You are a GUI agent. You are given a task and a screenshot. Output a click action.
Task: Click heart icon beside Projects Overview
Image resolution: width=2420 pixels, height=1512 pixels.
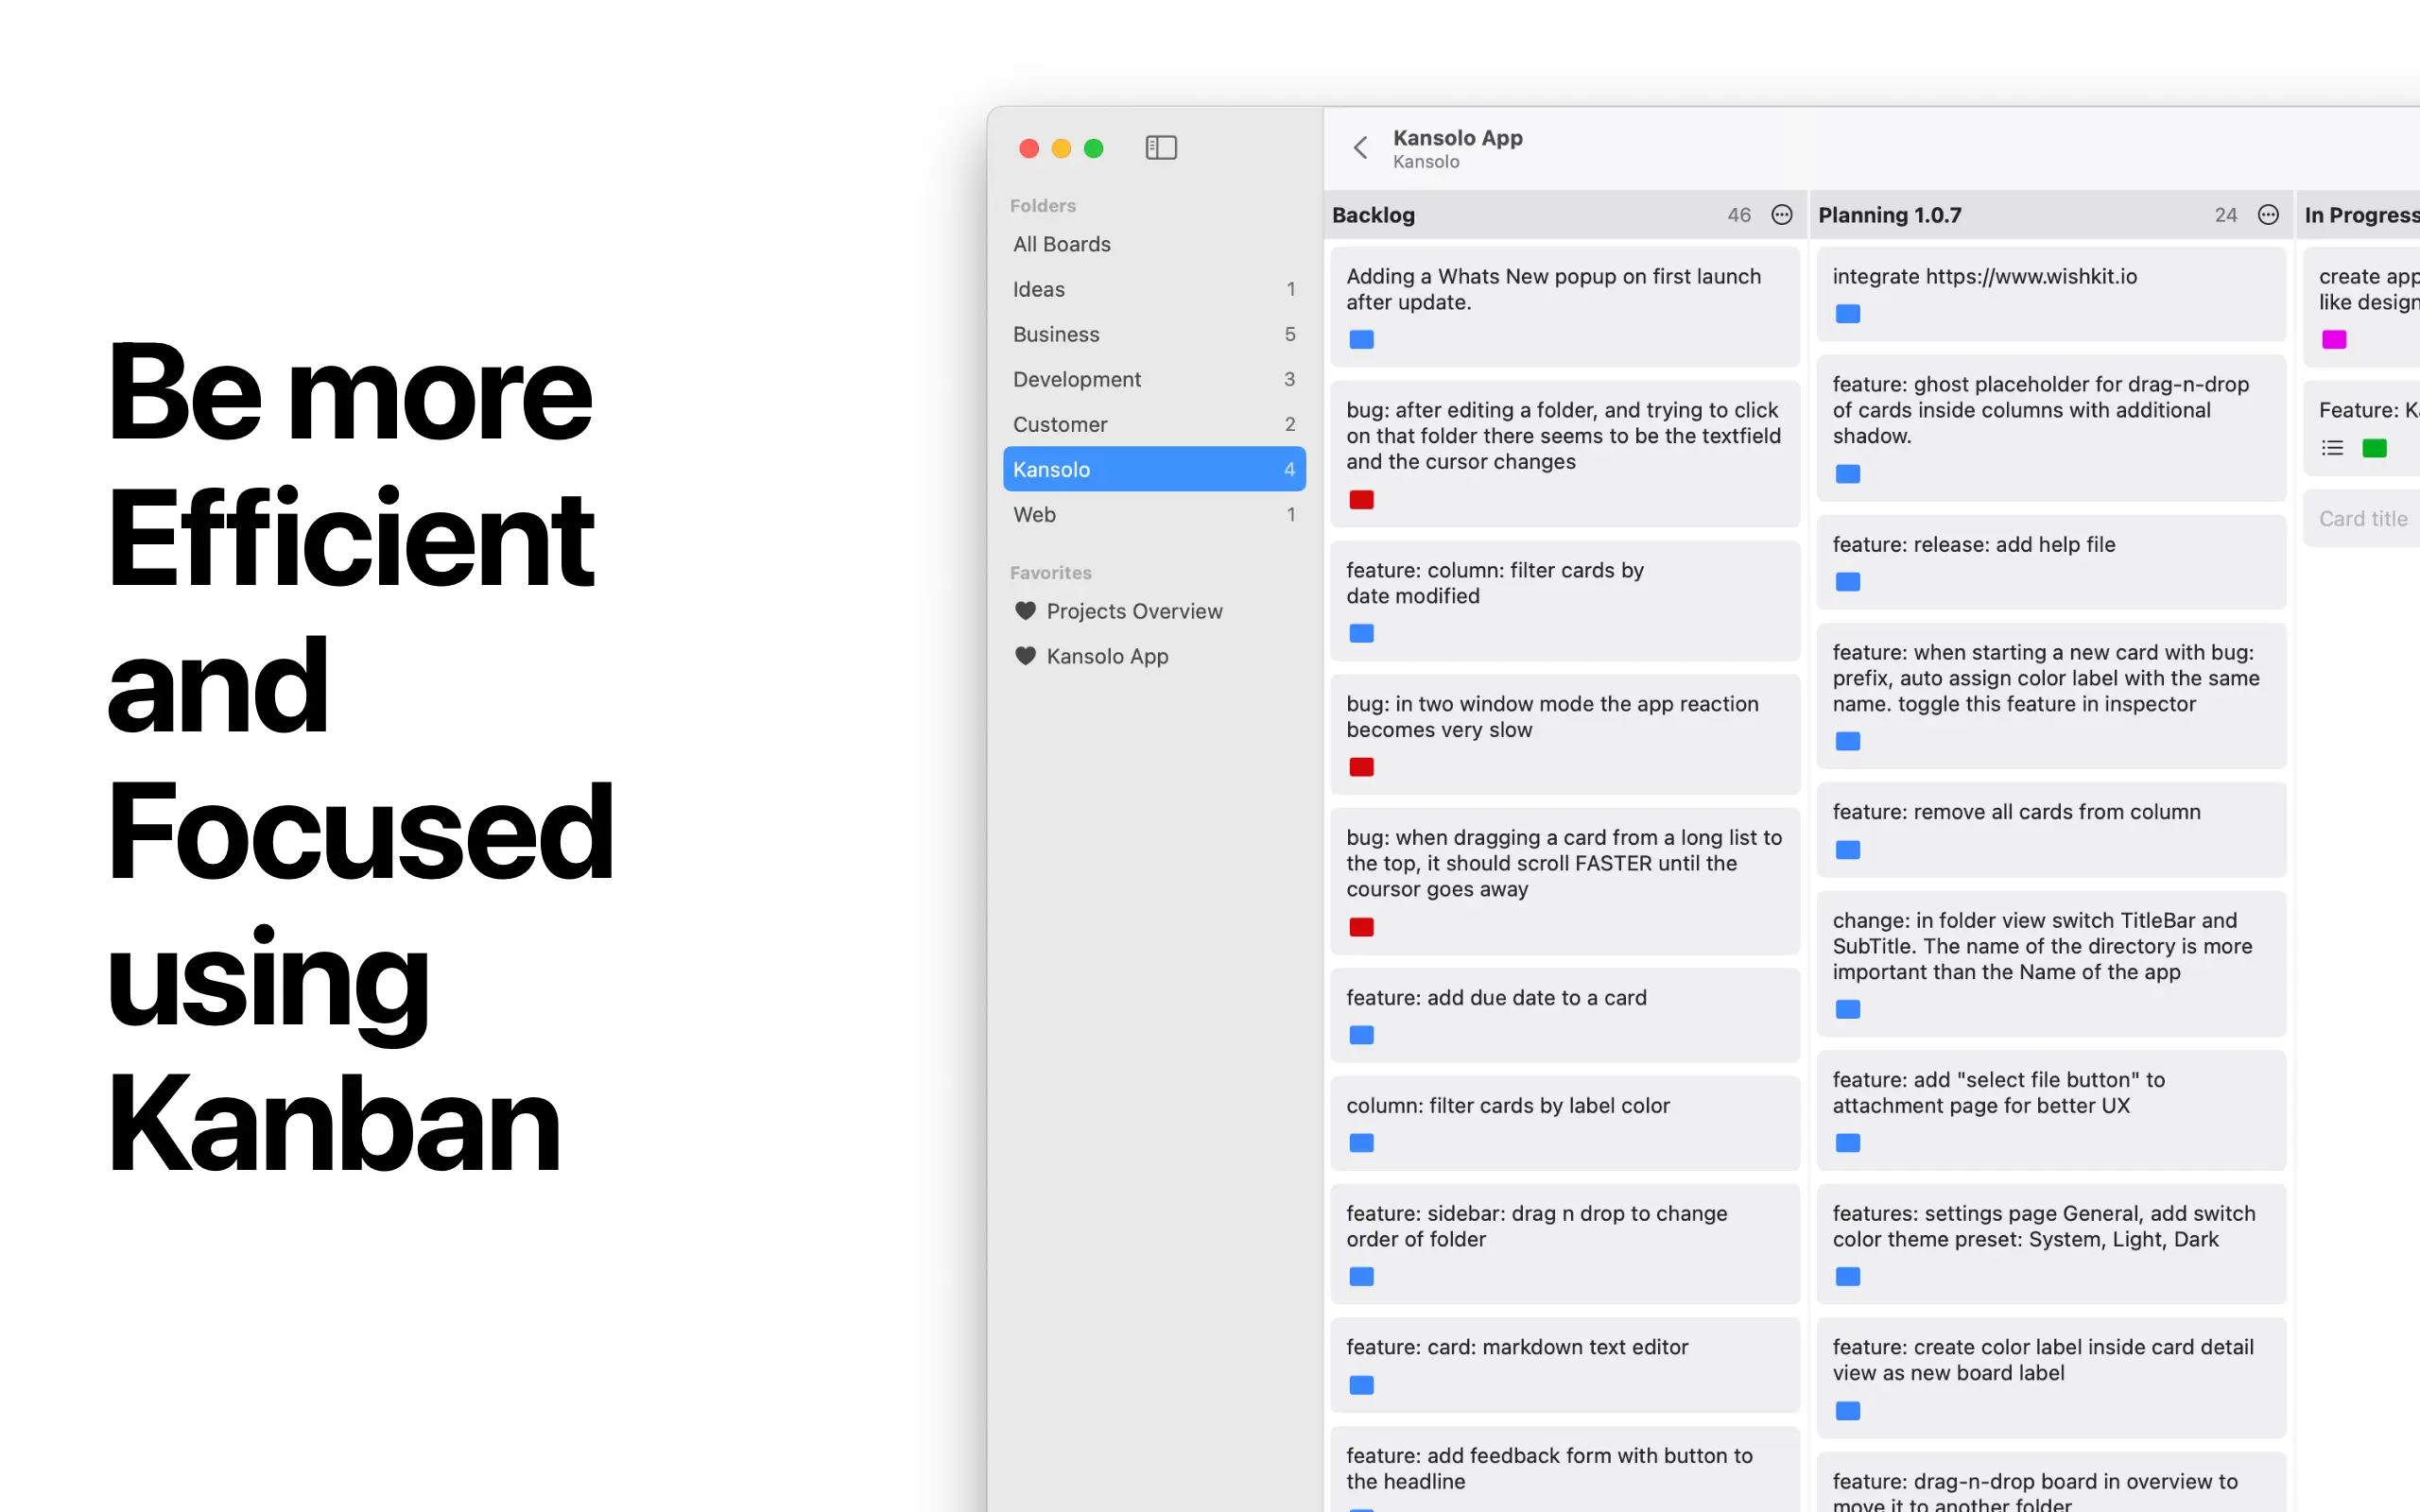1025,610
